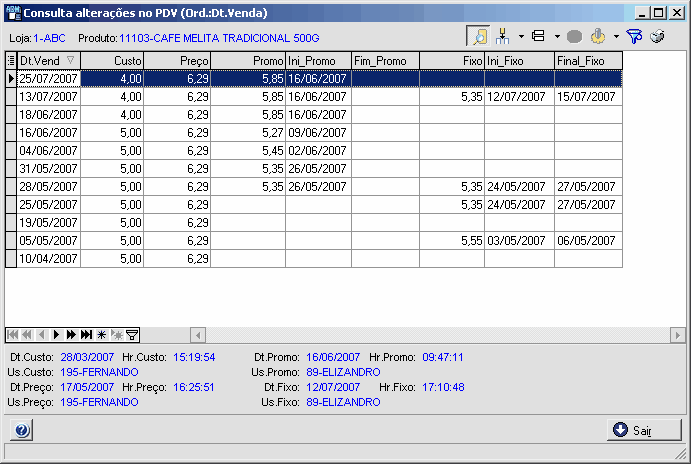Viewport: 691px width, 464px height.
Task: Close the Consulta alterações window
Action: click(676, 13)
